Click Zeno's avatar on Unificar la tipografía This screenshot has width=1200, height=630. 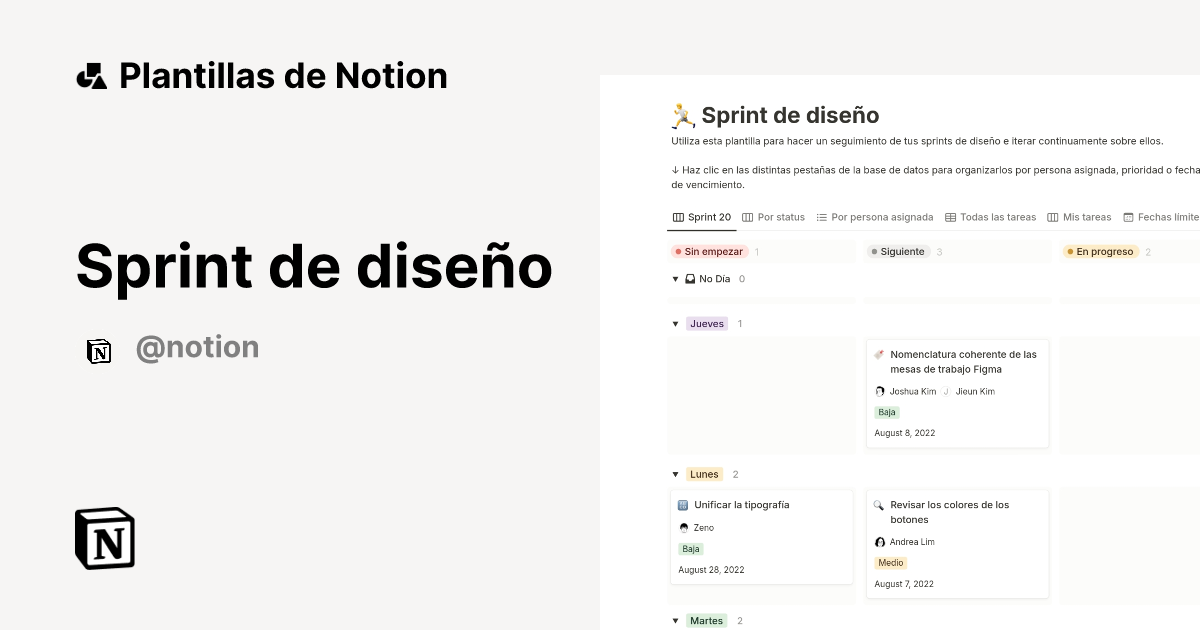coord(684,527)
